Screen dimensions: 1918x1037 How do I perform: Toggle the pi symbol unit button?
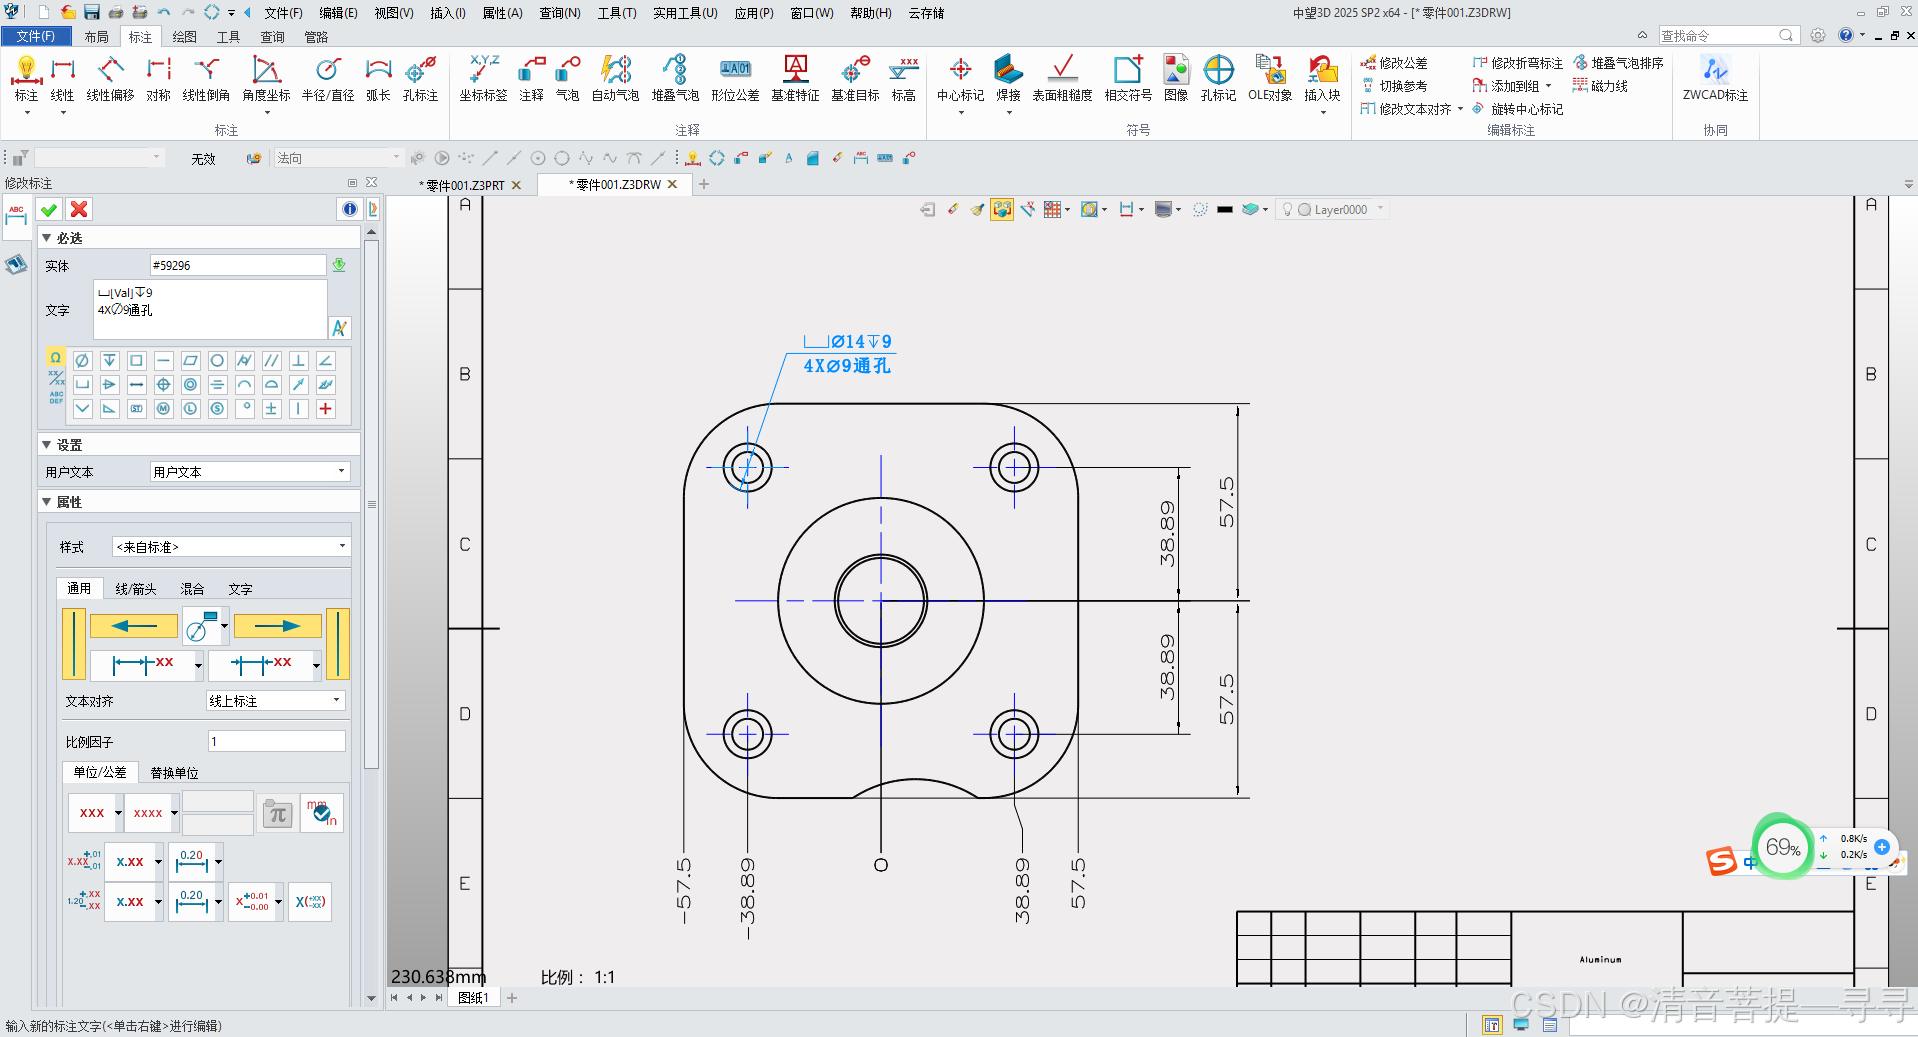coord(278,814)
